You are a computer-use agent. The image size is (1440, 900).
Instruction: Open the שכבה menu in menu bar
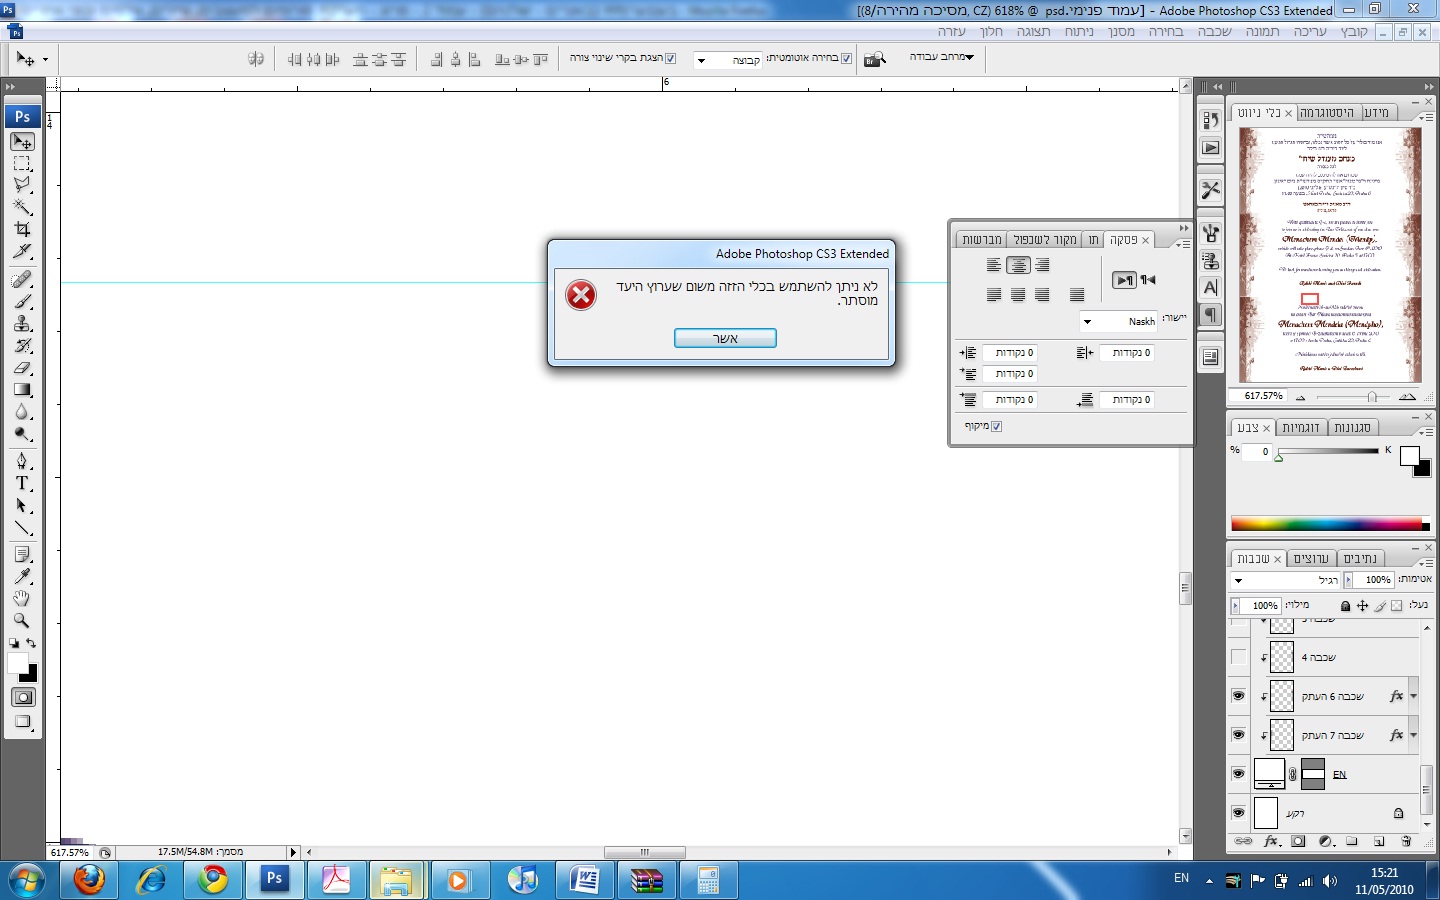(1214, 32)
